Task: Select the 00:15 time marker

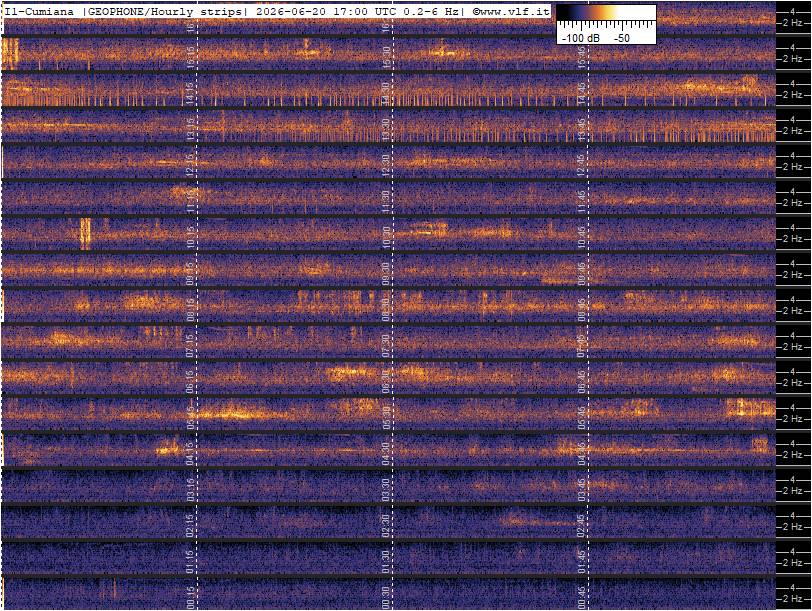Action: pos(190,598)
